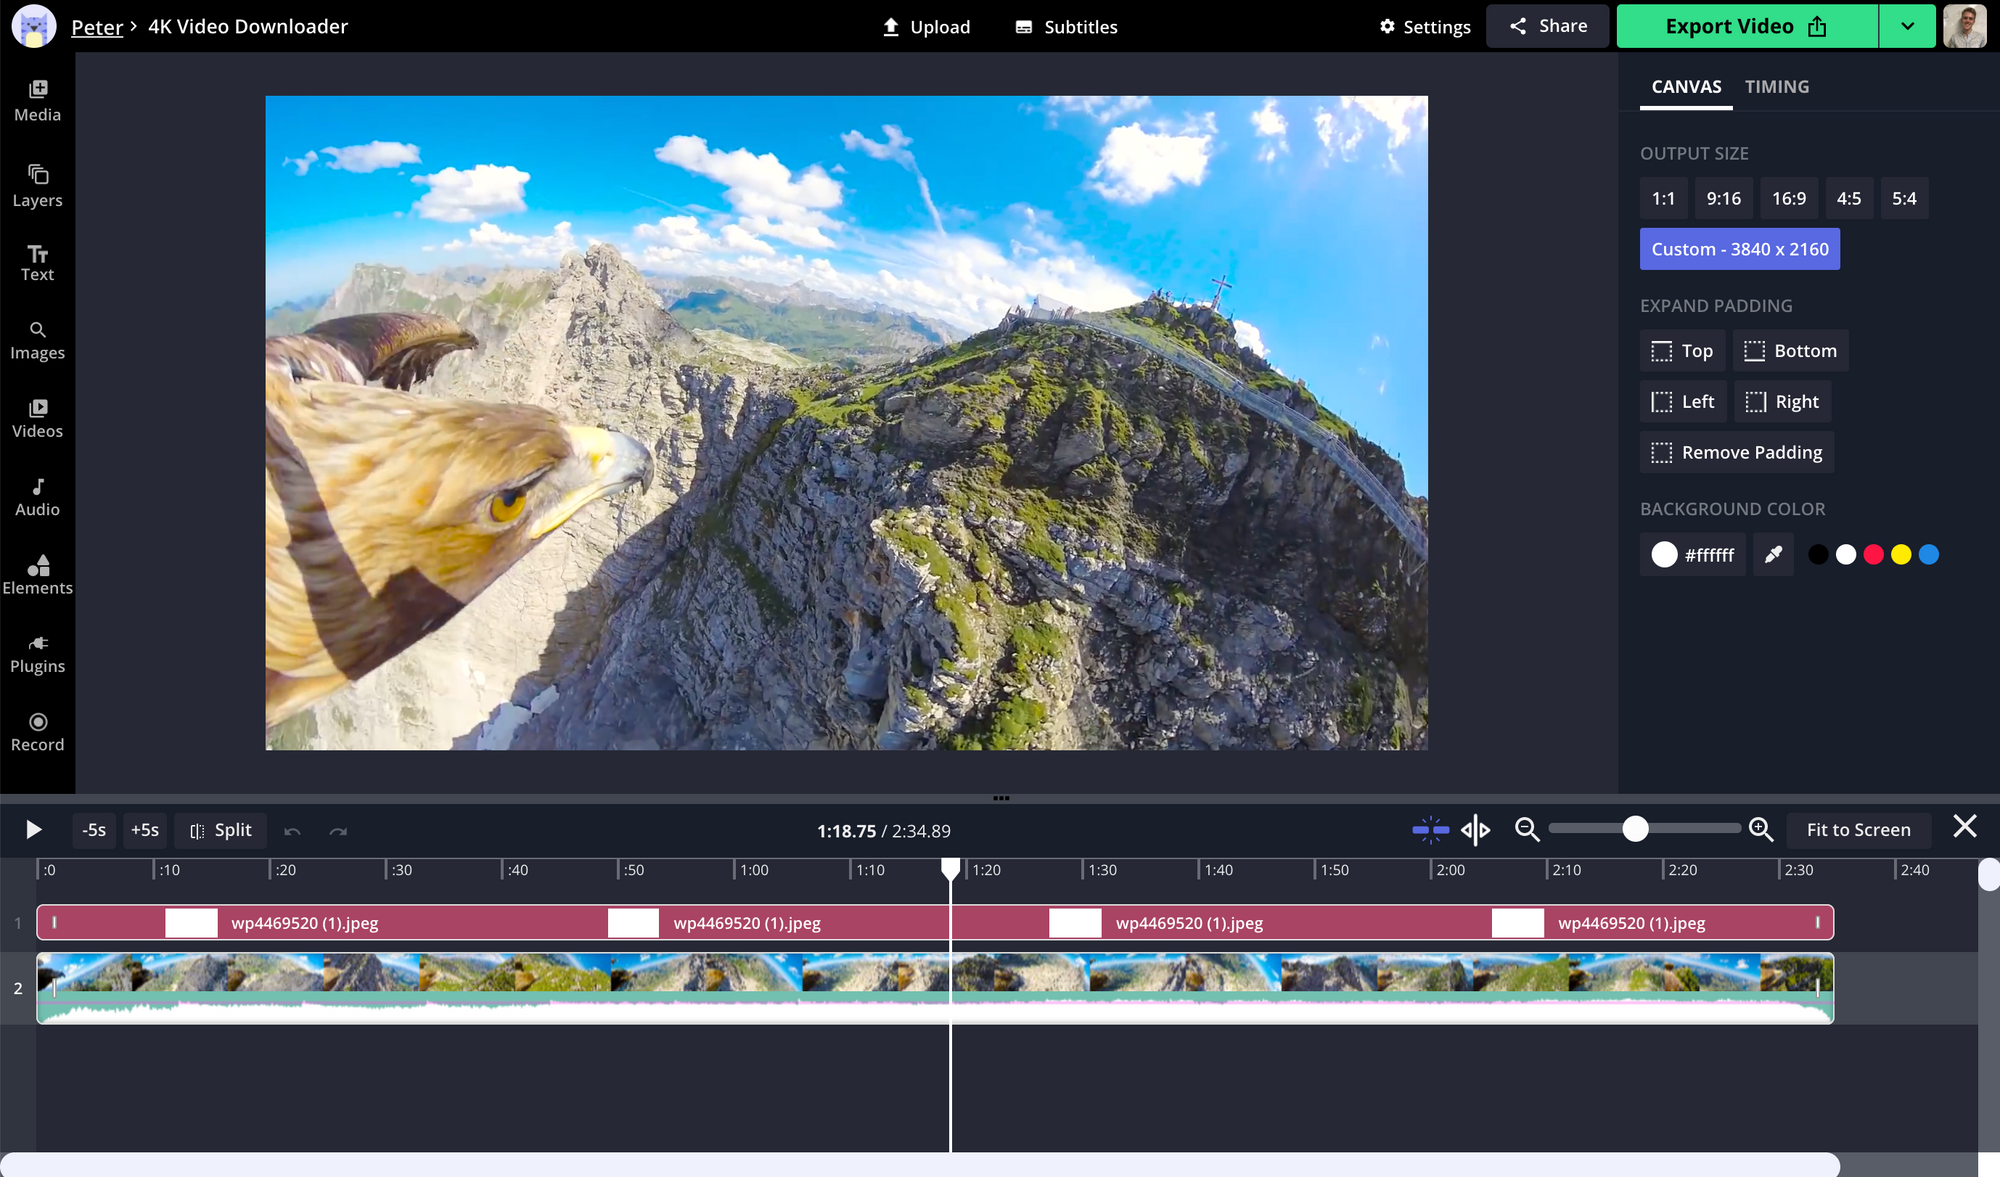
Task: Click the redo arrow icon
Action: tap(338, 831)
